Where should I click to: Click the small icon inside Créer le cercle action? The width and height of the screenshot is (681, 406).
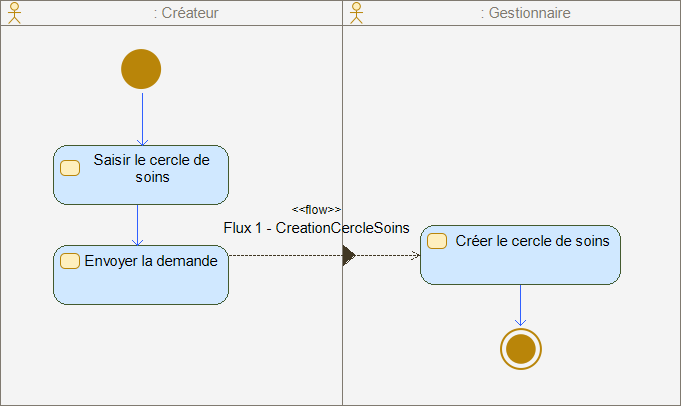click(x=437, y=242)
